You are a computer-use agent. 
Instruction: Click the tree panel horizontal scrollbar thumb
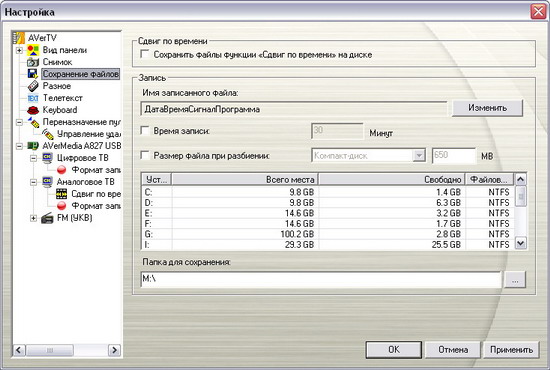[x=50, y=350]
